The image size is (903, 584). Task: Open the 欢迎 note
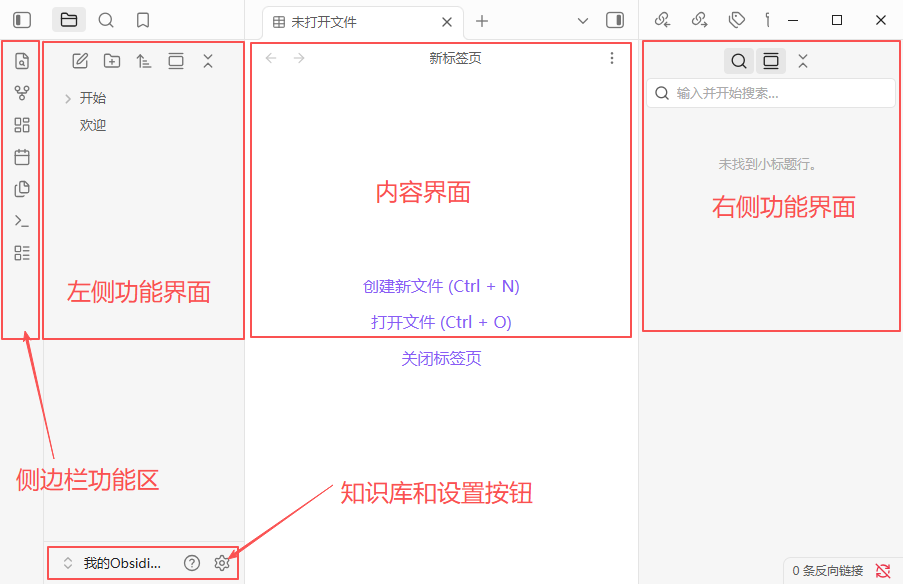coord(93,125)
